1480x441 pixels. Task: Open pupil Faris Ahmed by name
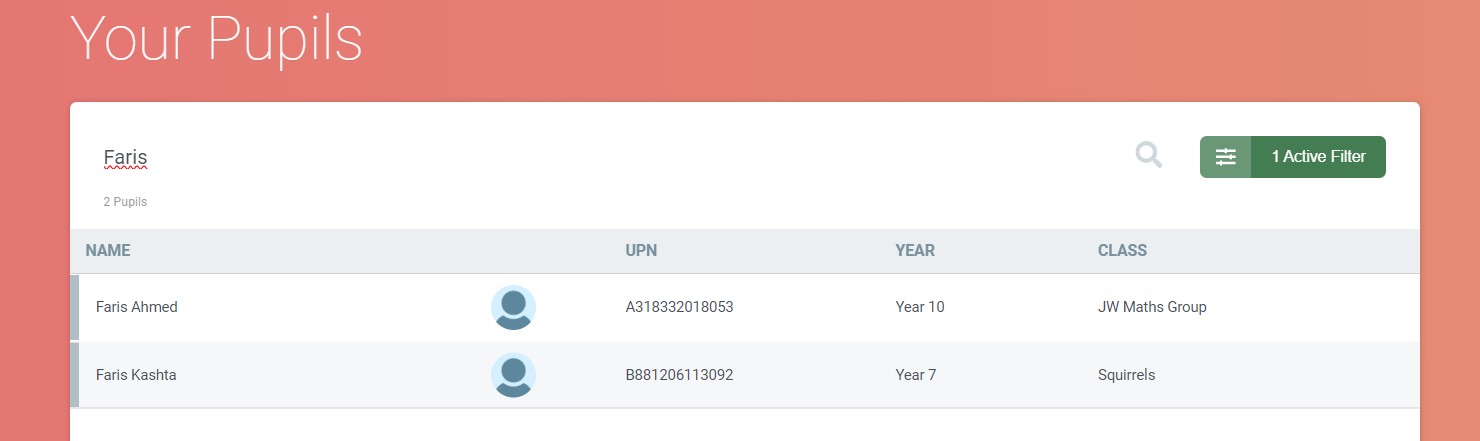coord(137,307)
